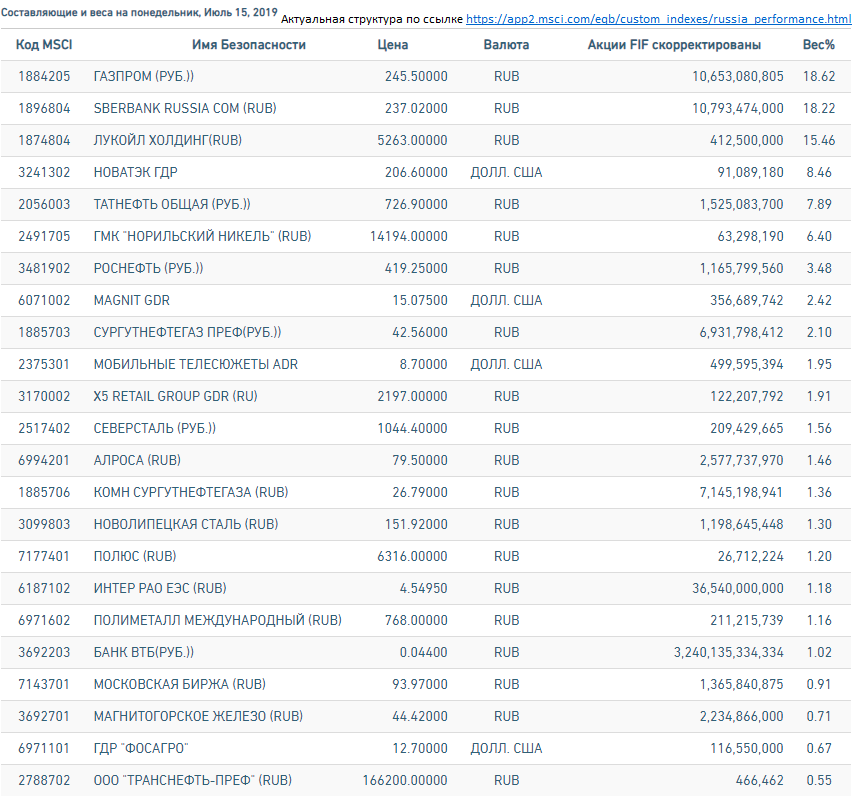Click shares value 36,540,000,000
Image resolution: width=857 pixels, height=800 pixels.
coord(737,589)
